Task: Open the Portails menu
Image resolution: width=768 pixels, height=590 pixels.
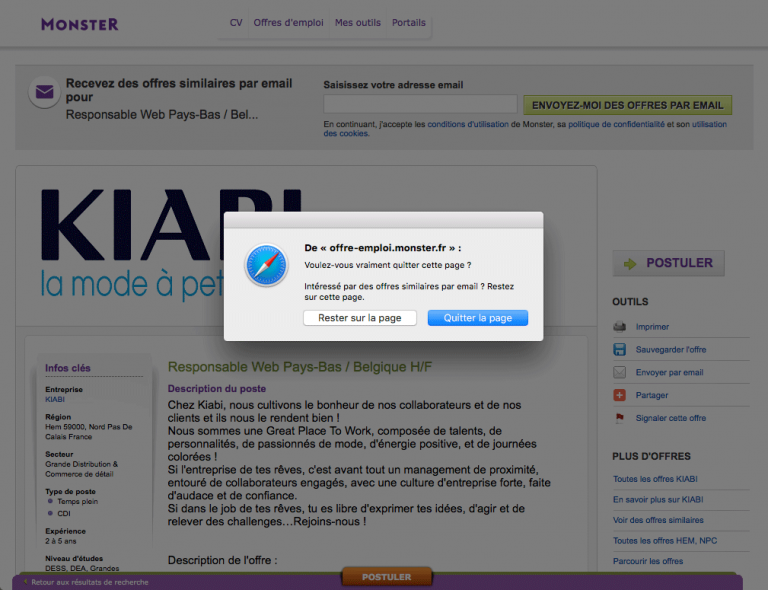Action: pos(408,23)
